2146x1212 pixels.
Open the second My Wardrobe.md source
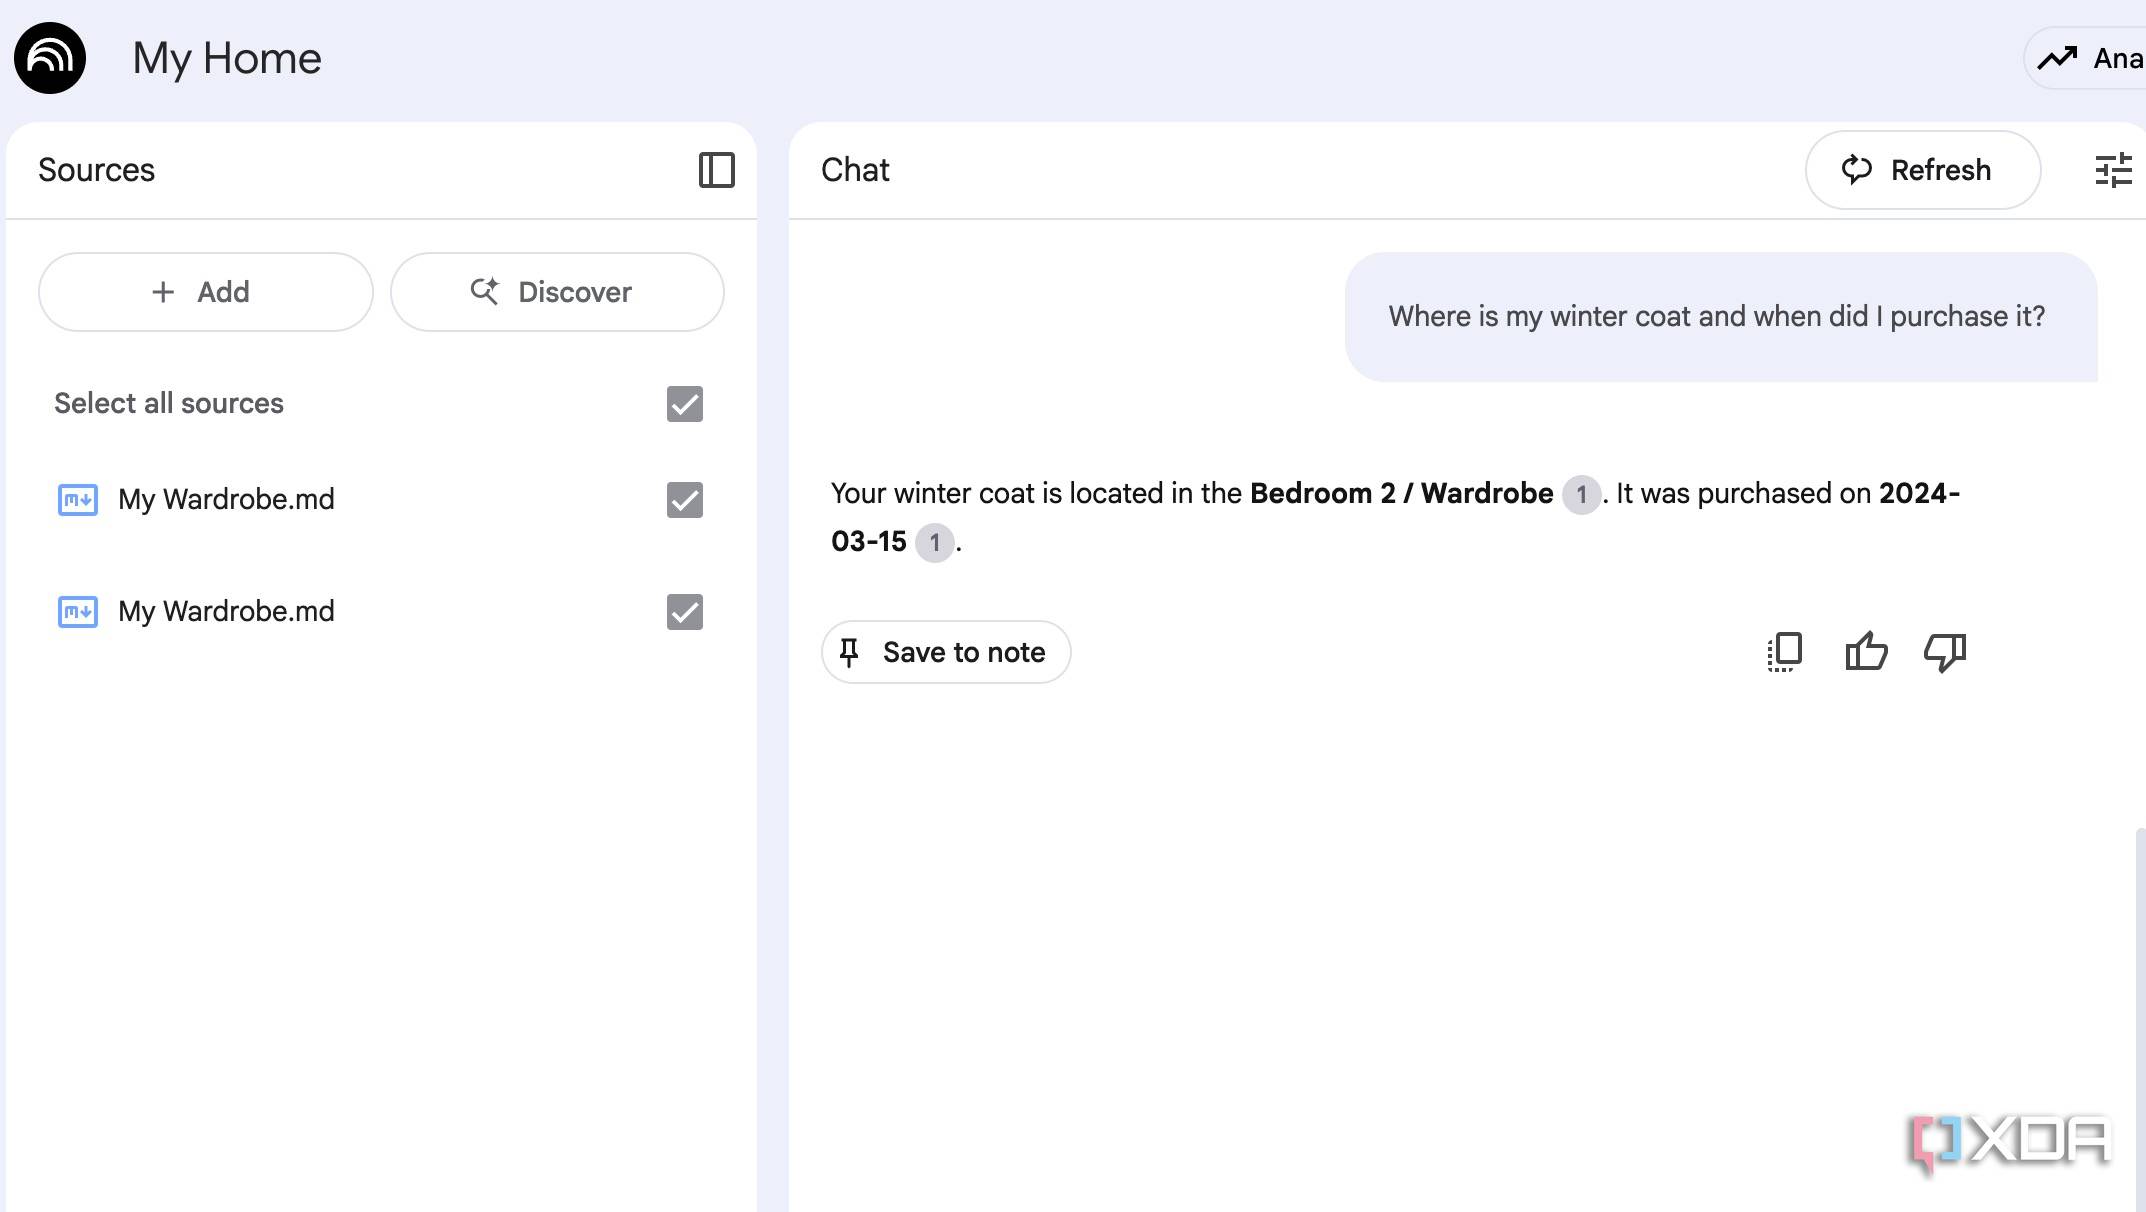point(225,611)
